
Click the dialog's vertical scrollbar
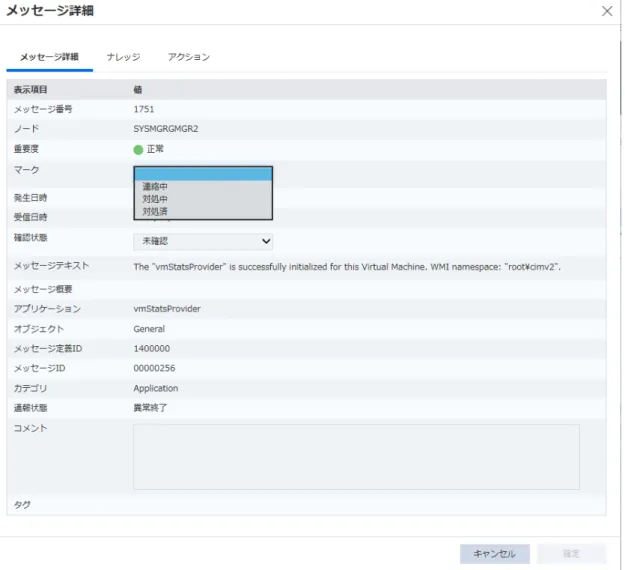click(x=621, y=80)
